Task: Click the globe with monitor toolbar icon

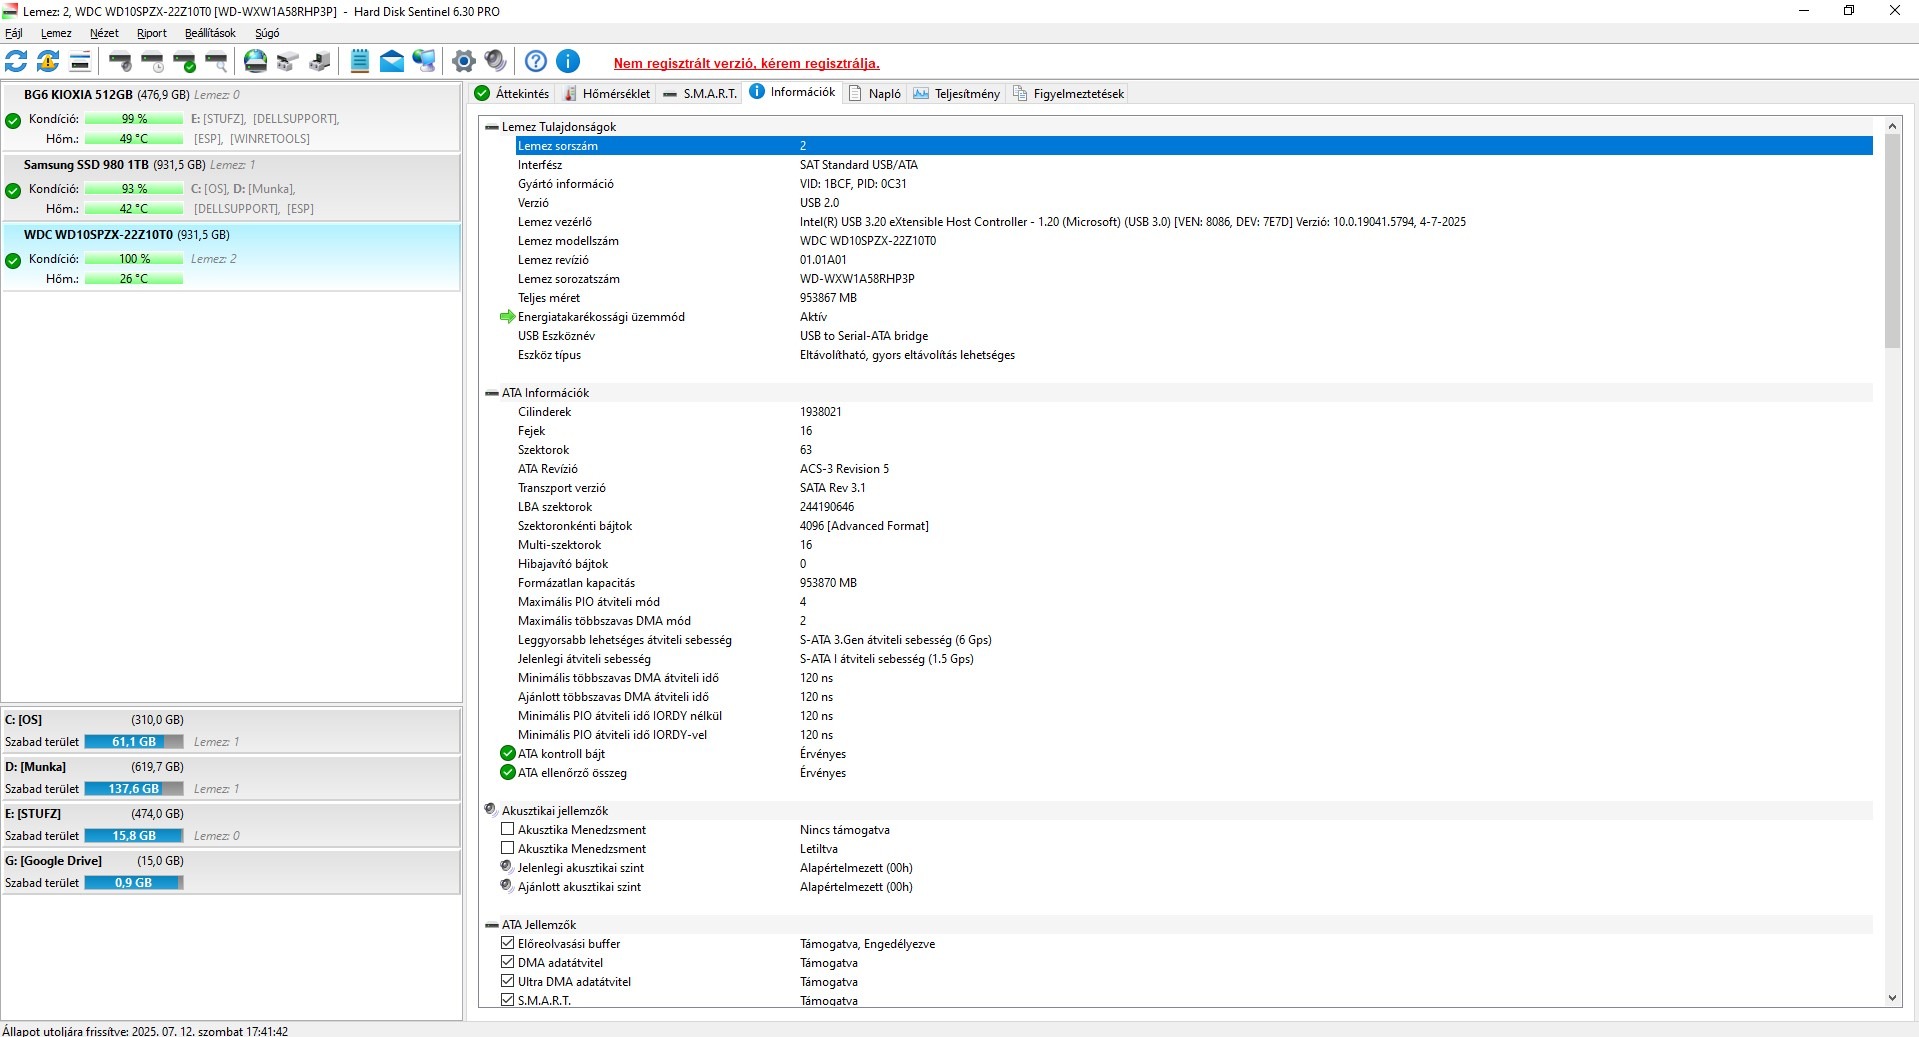Action: [424, 61]
